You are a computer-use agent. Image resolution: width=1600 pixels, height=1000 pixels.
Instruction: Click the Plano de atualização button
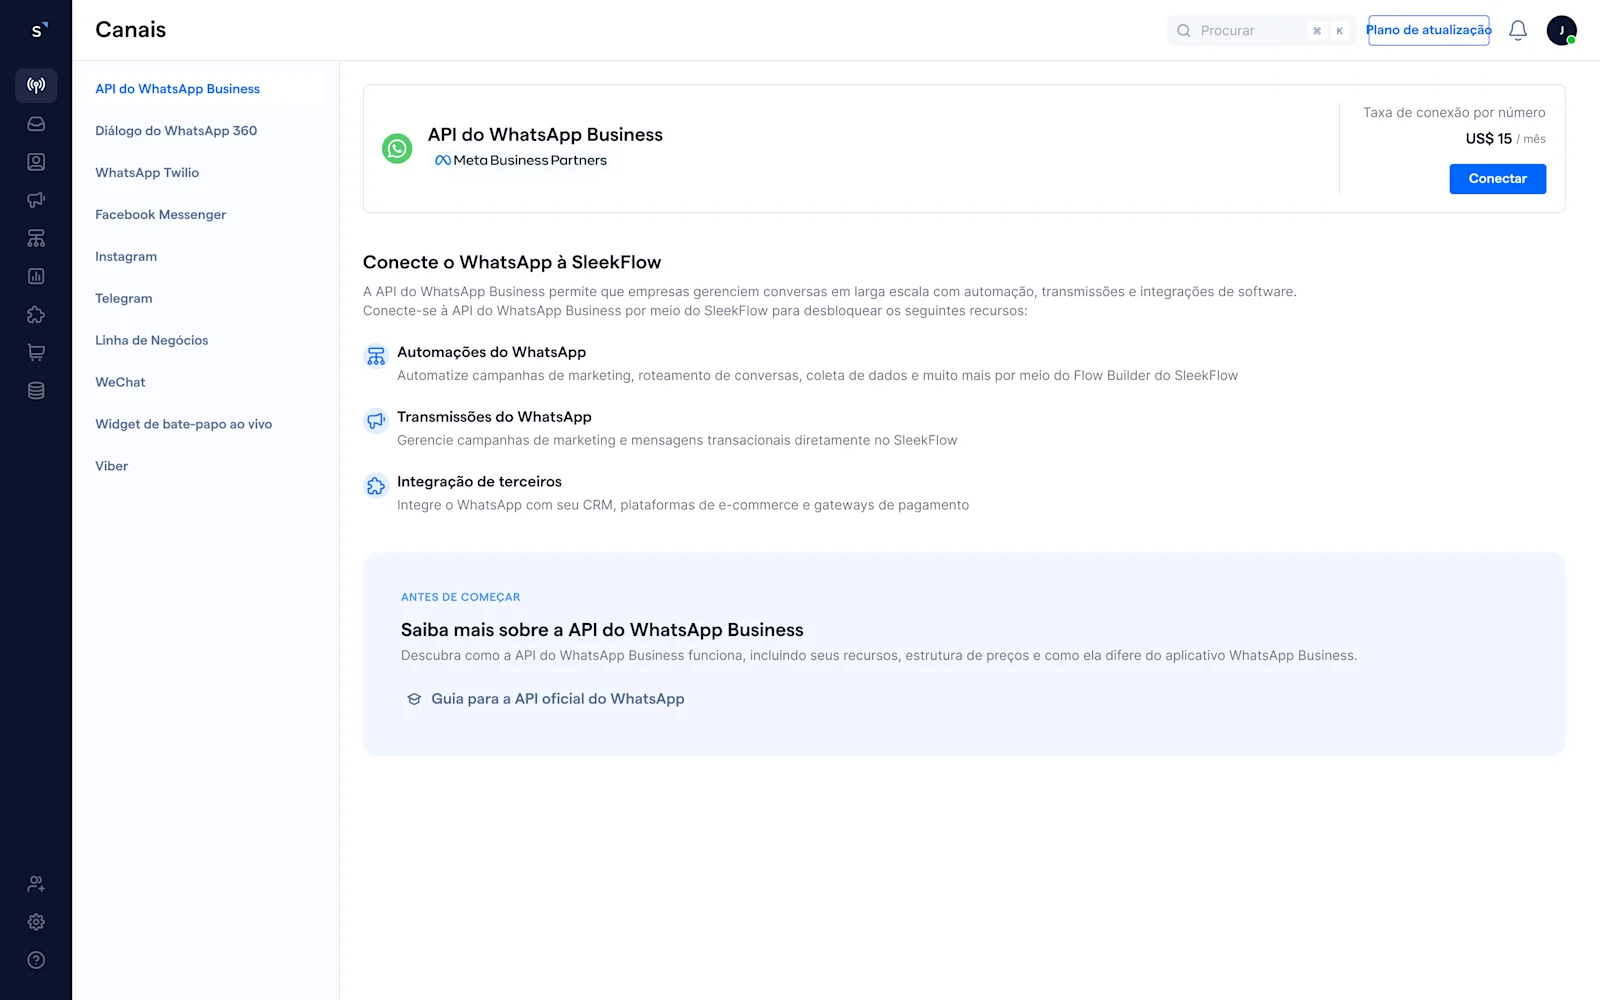click(1428, 30)
